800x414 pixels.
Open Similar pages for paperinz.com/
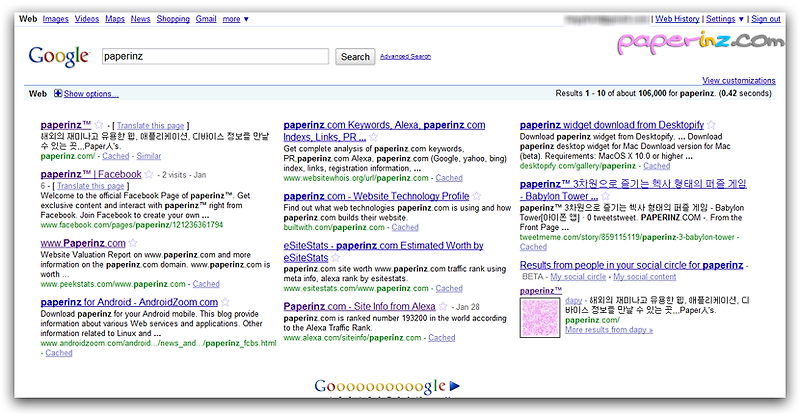coord(148,156)
